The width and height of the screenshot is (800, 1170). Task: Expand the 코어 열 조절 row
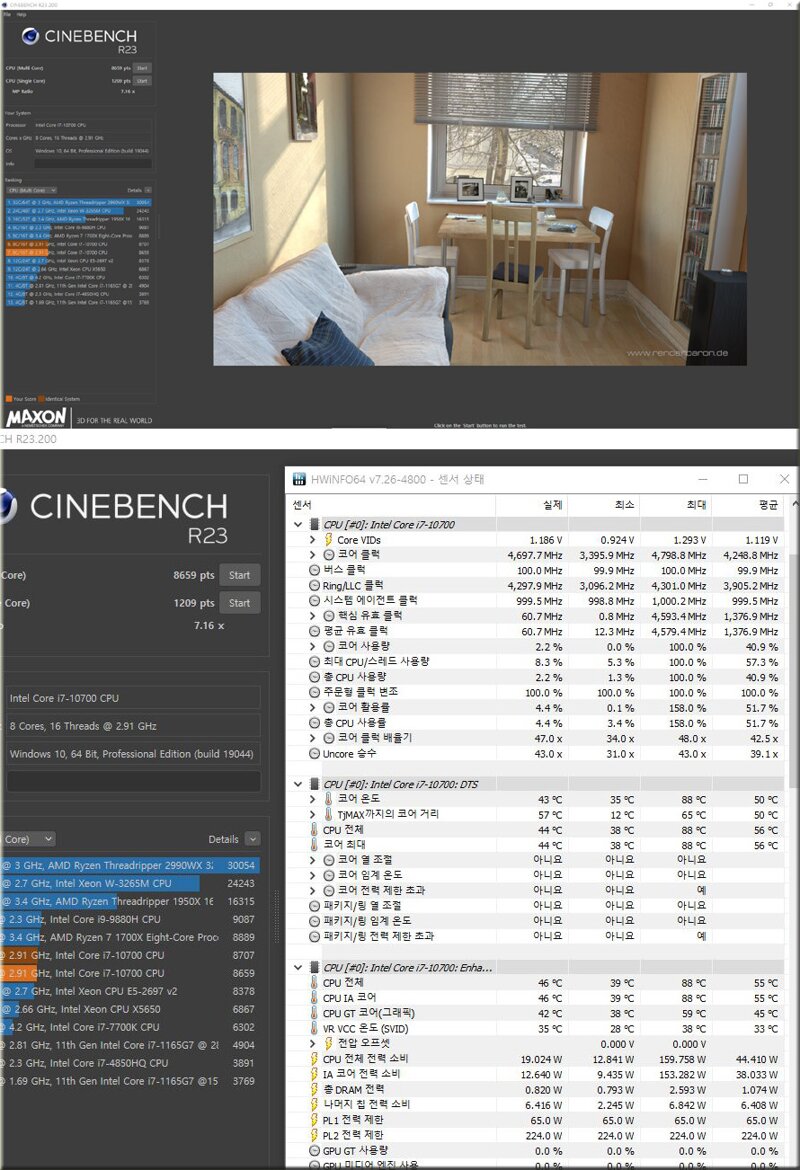point(313,860)
